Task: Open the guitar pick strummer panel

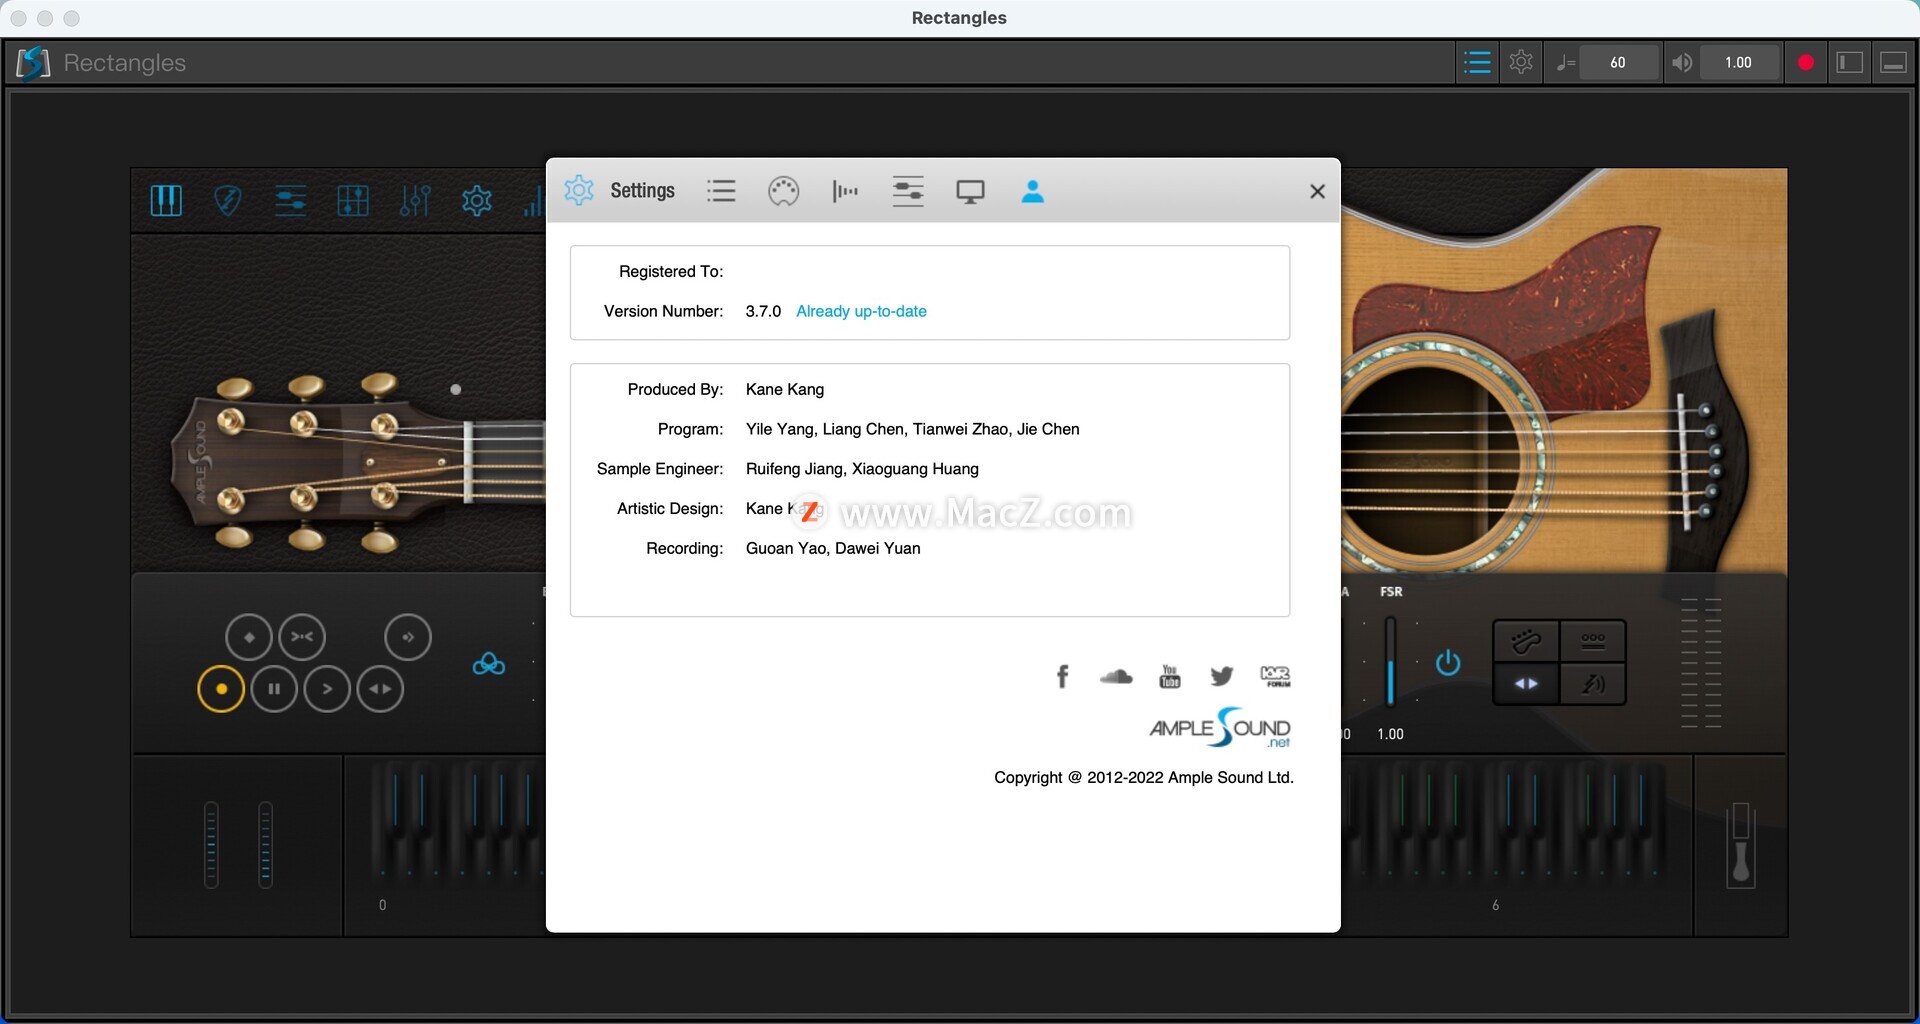Action: pos(228,201)
